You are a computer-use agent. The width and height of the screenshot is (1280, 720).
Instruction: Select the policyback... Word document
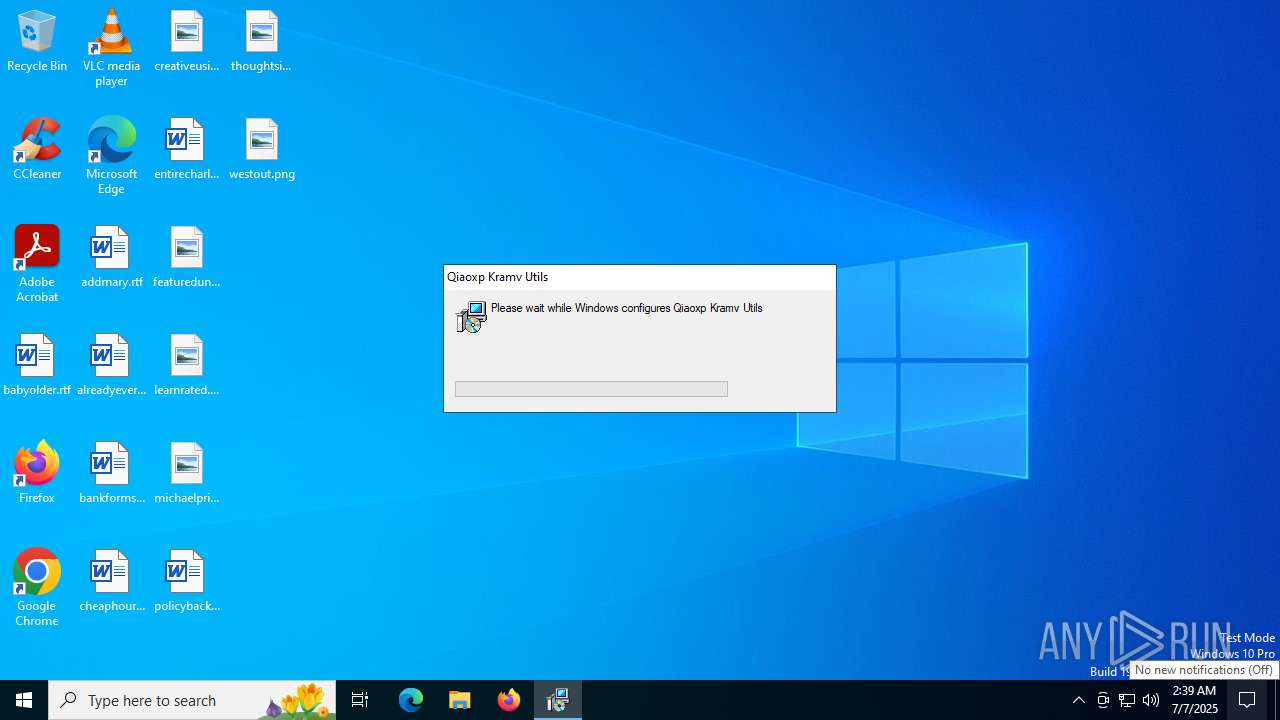point(187,582)
